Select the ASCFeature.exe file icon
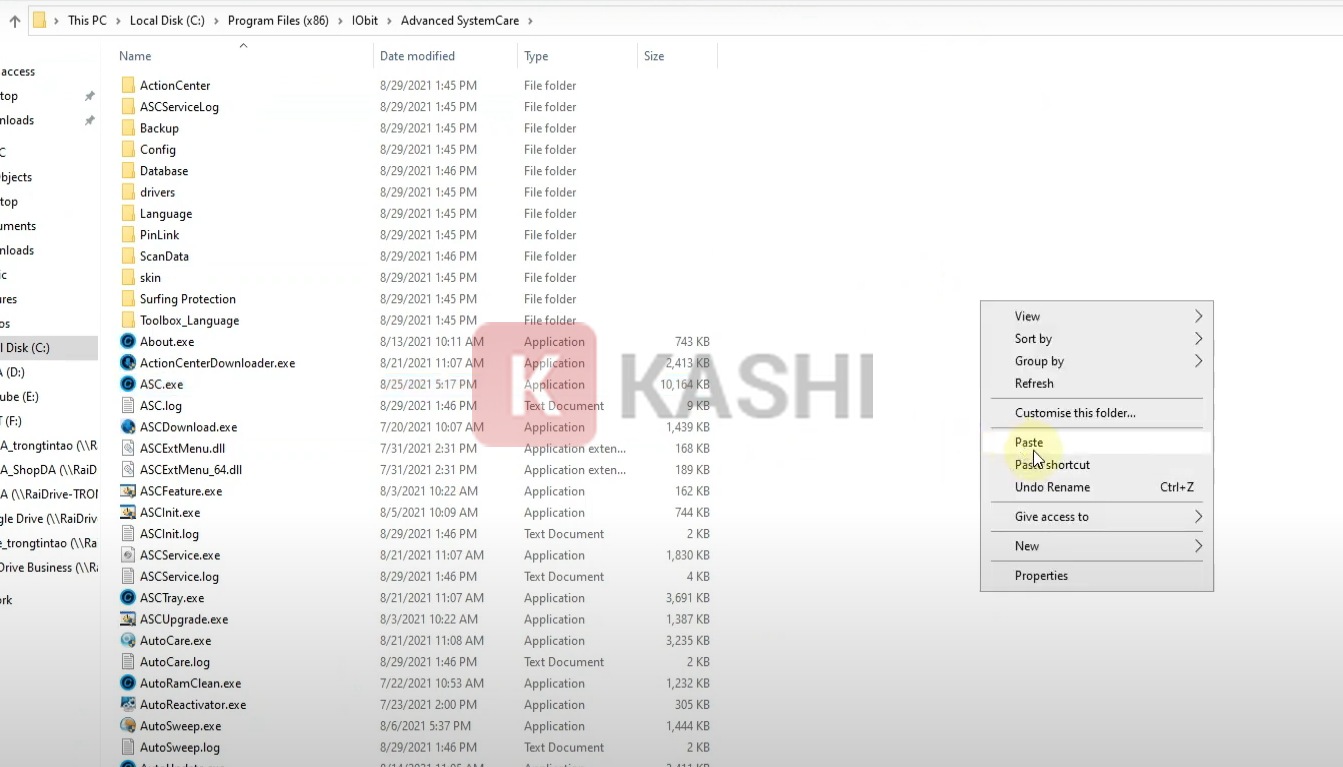 pyautogui.click(x=127, y=491)
